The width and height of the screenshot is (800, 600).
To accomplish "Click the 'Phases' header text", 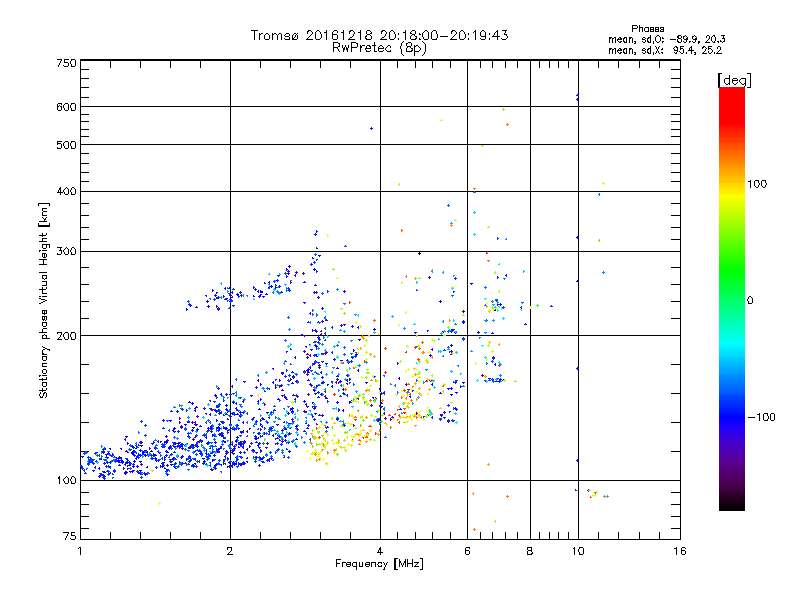I will point(647,29).
